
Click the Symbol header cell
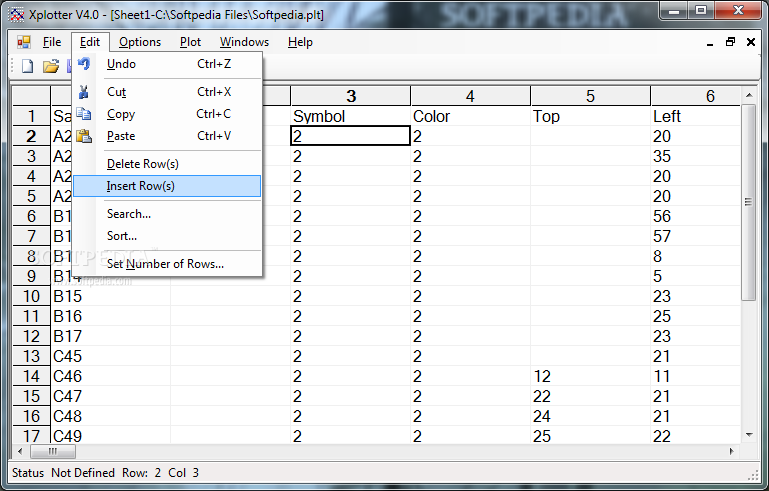tap(350, 116)
